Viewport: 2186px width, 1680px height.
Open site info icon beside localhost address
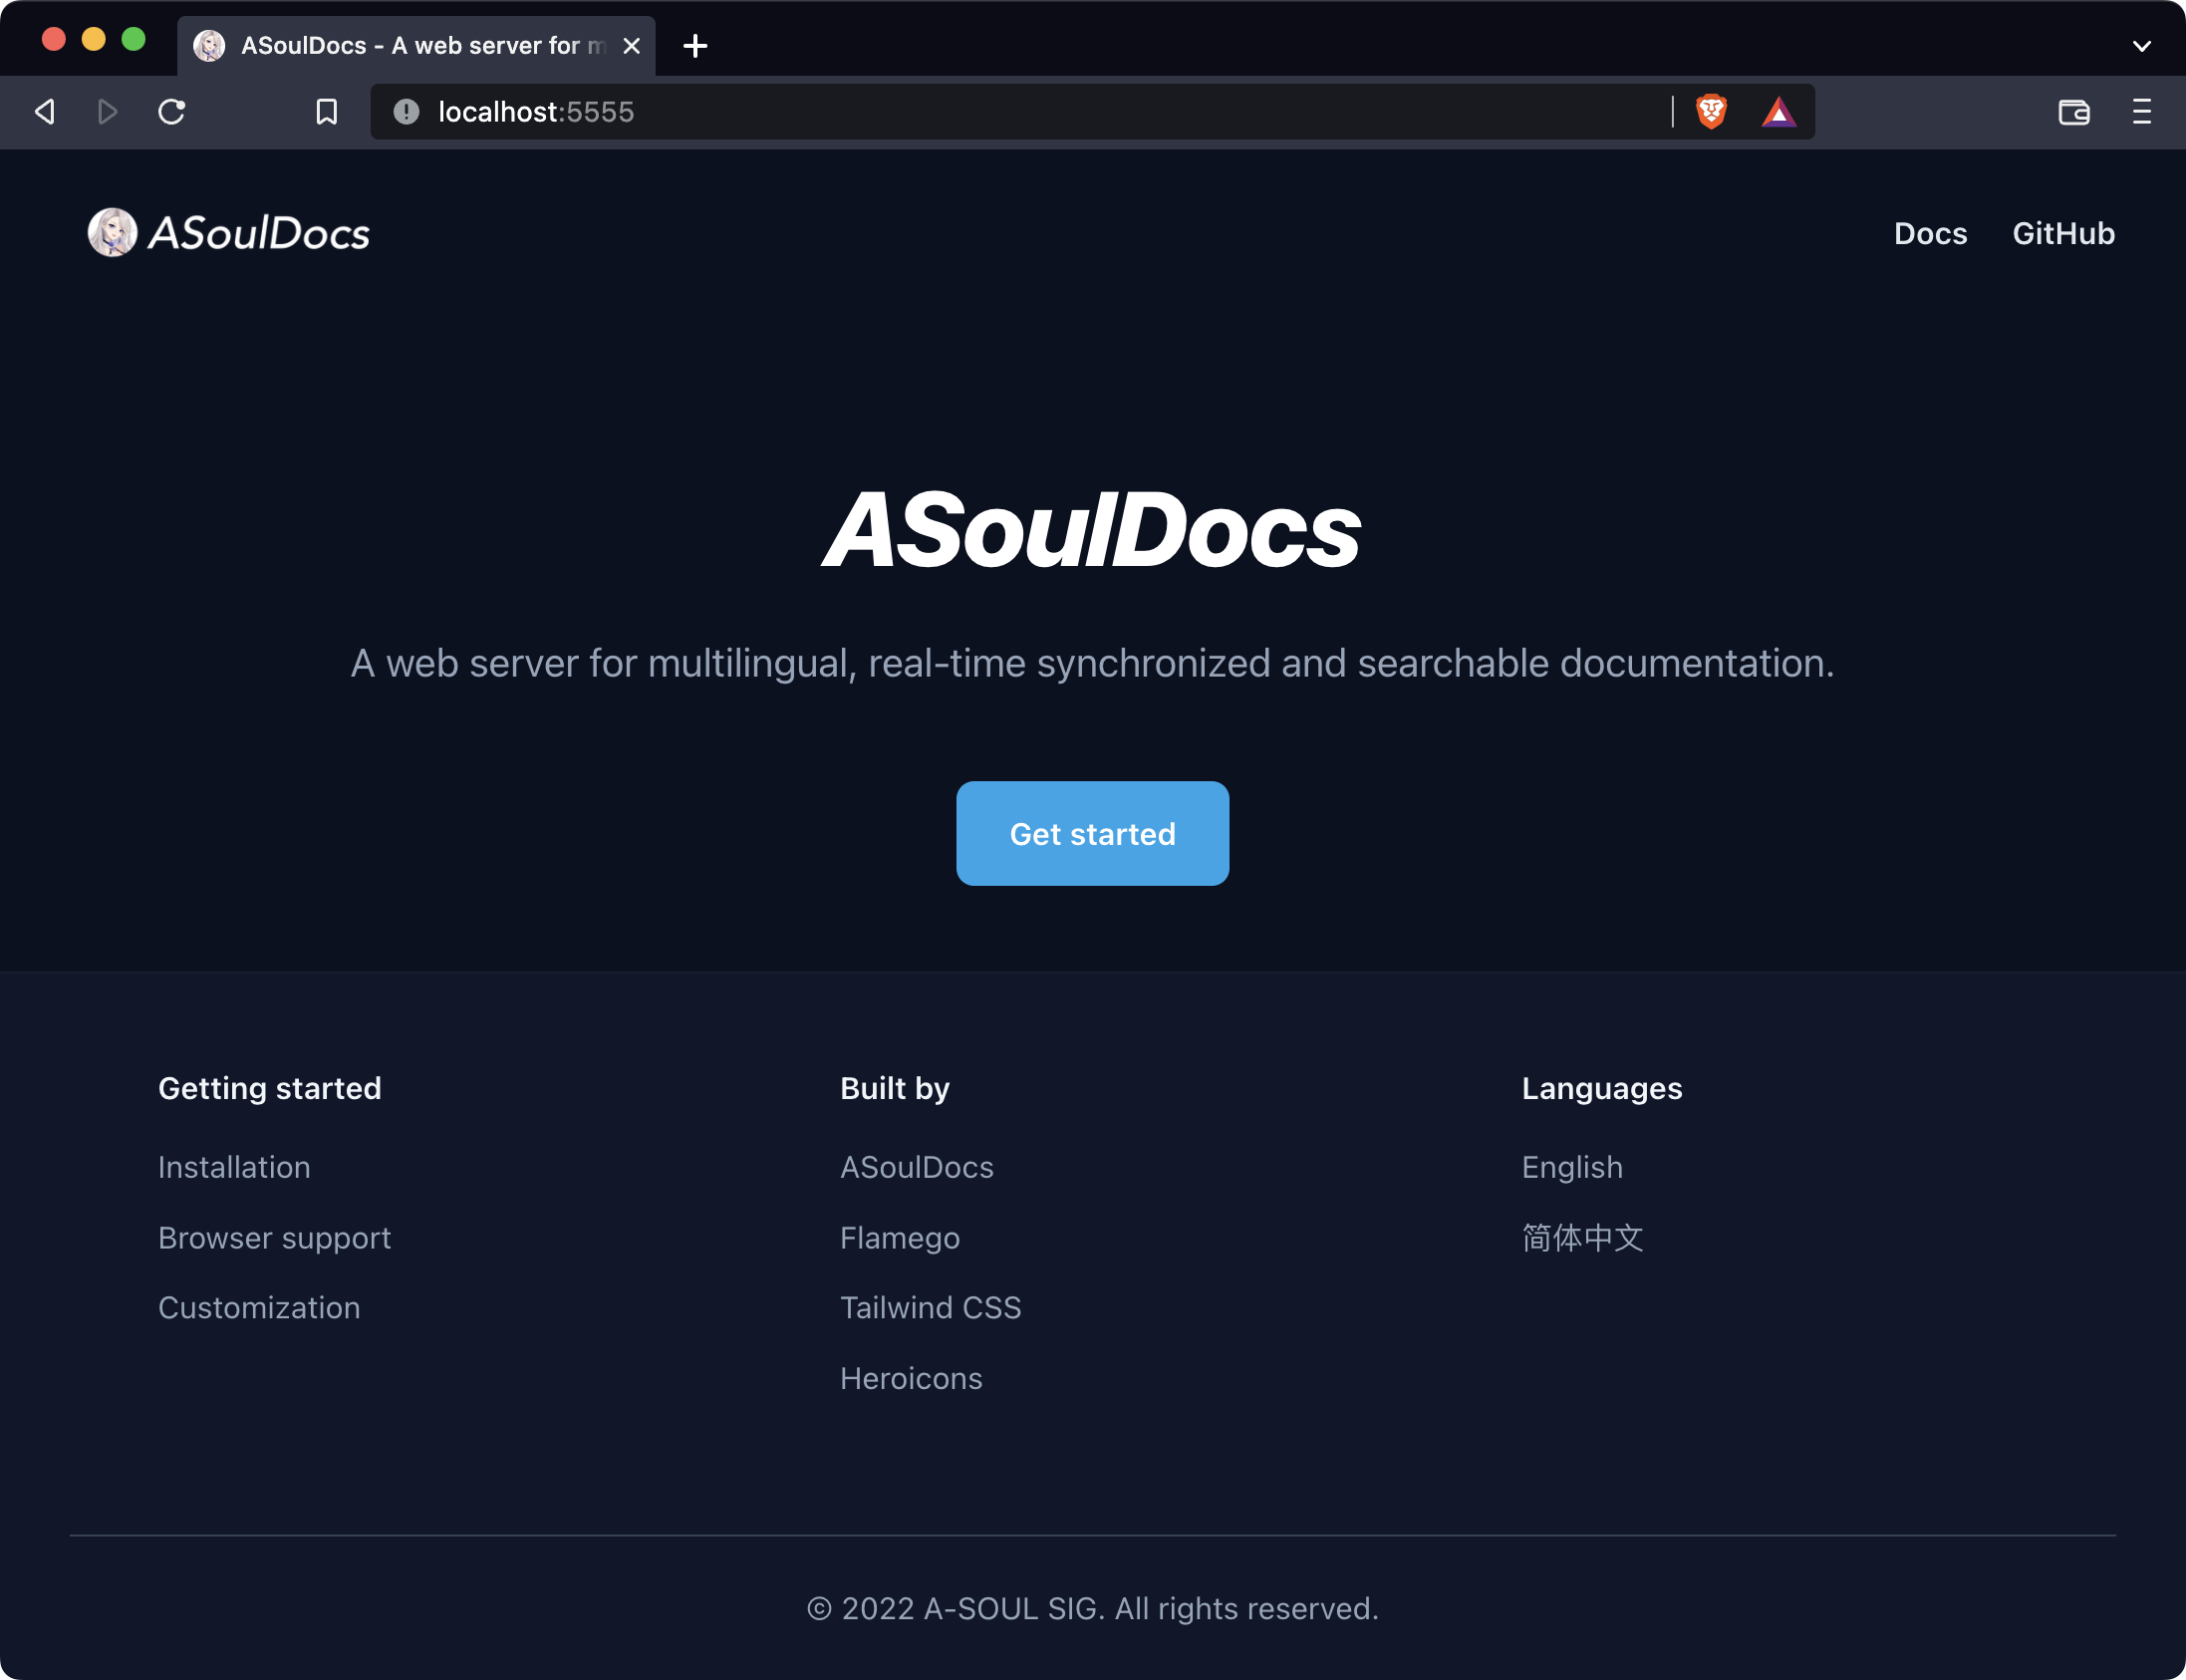tap(406, 111)
